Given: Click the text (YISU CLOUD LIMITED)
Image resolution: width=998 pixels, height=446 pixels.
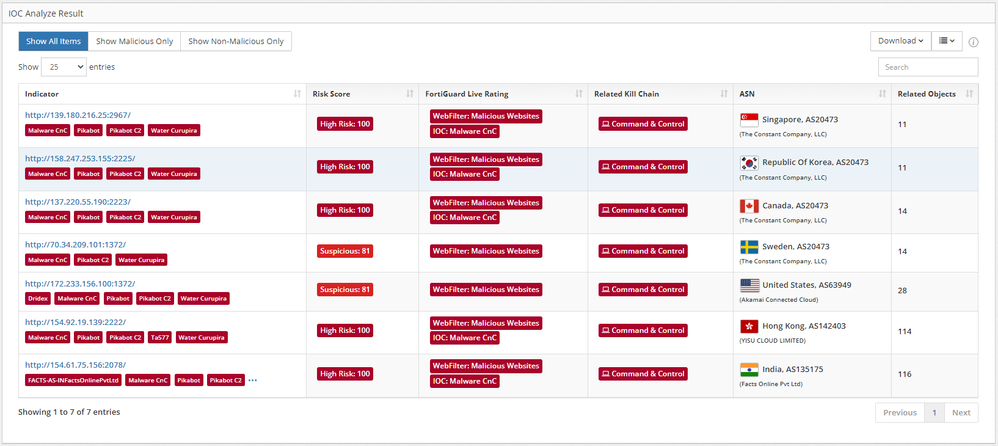Looking at the screenshot, I should coord(772,340).
